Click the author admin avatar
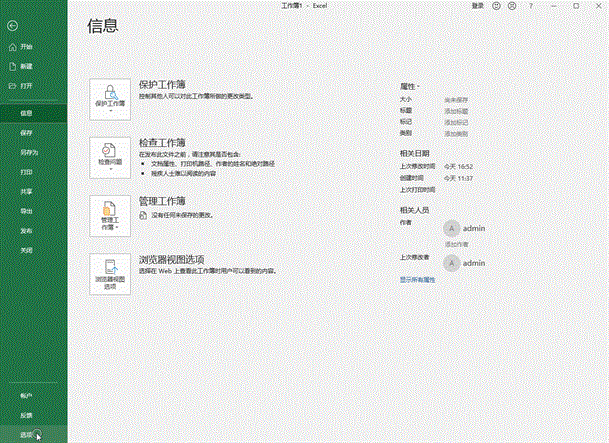This screenshot has height=443, width=609. [x=453, y=228]
